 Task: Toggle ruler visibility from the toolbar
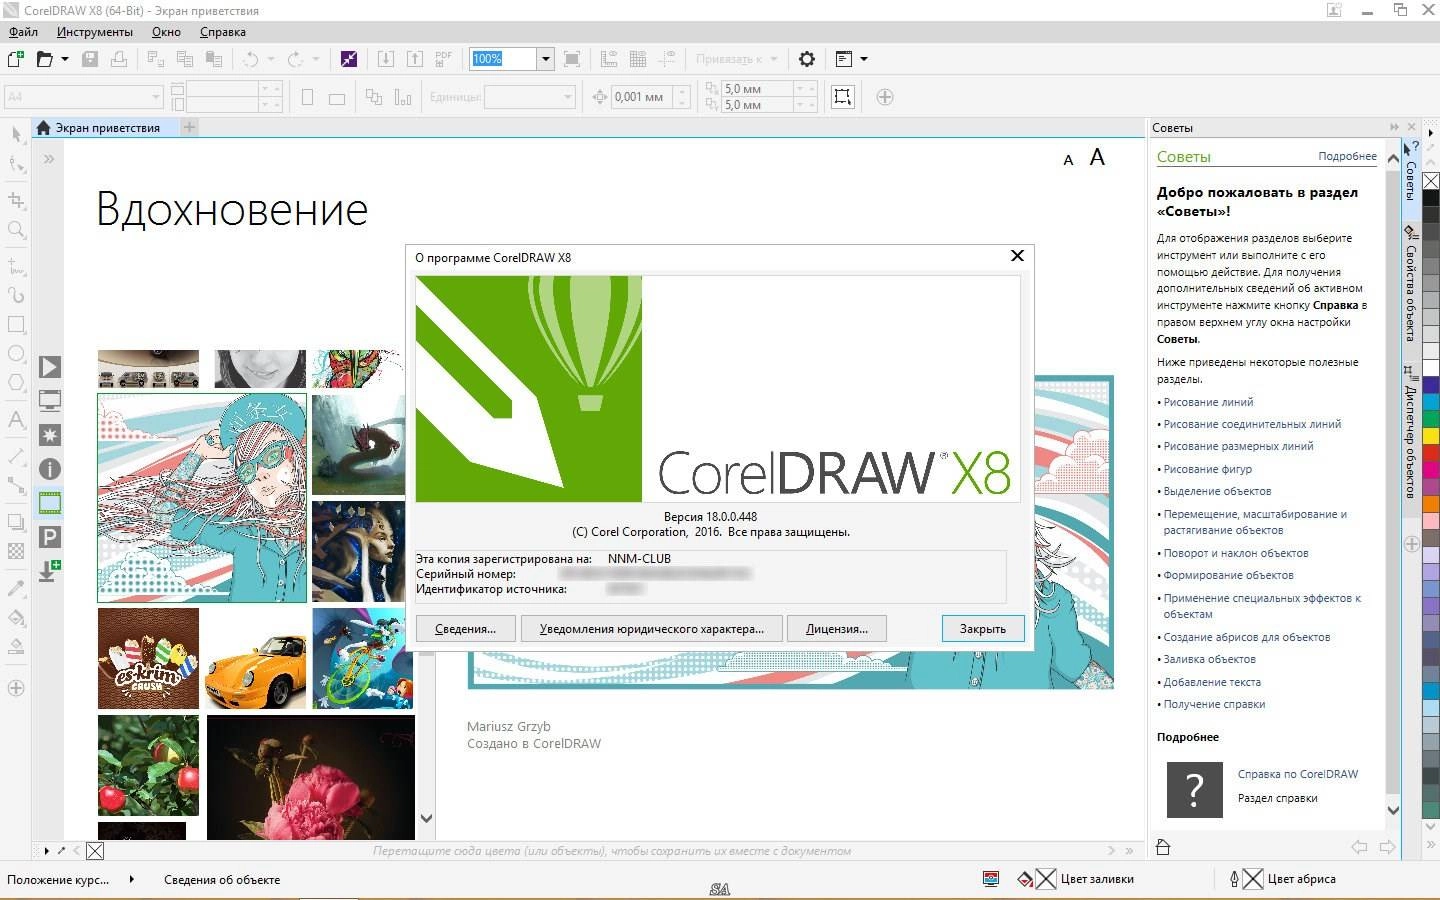[x=609, y=59]
